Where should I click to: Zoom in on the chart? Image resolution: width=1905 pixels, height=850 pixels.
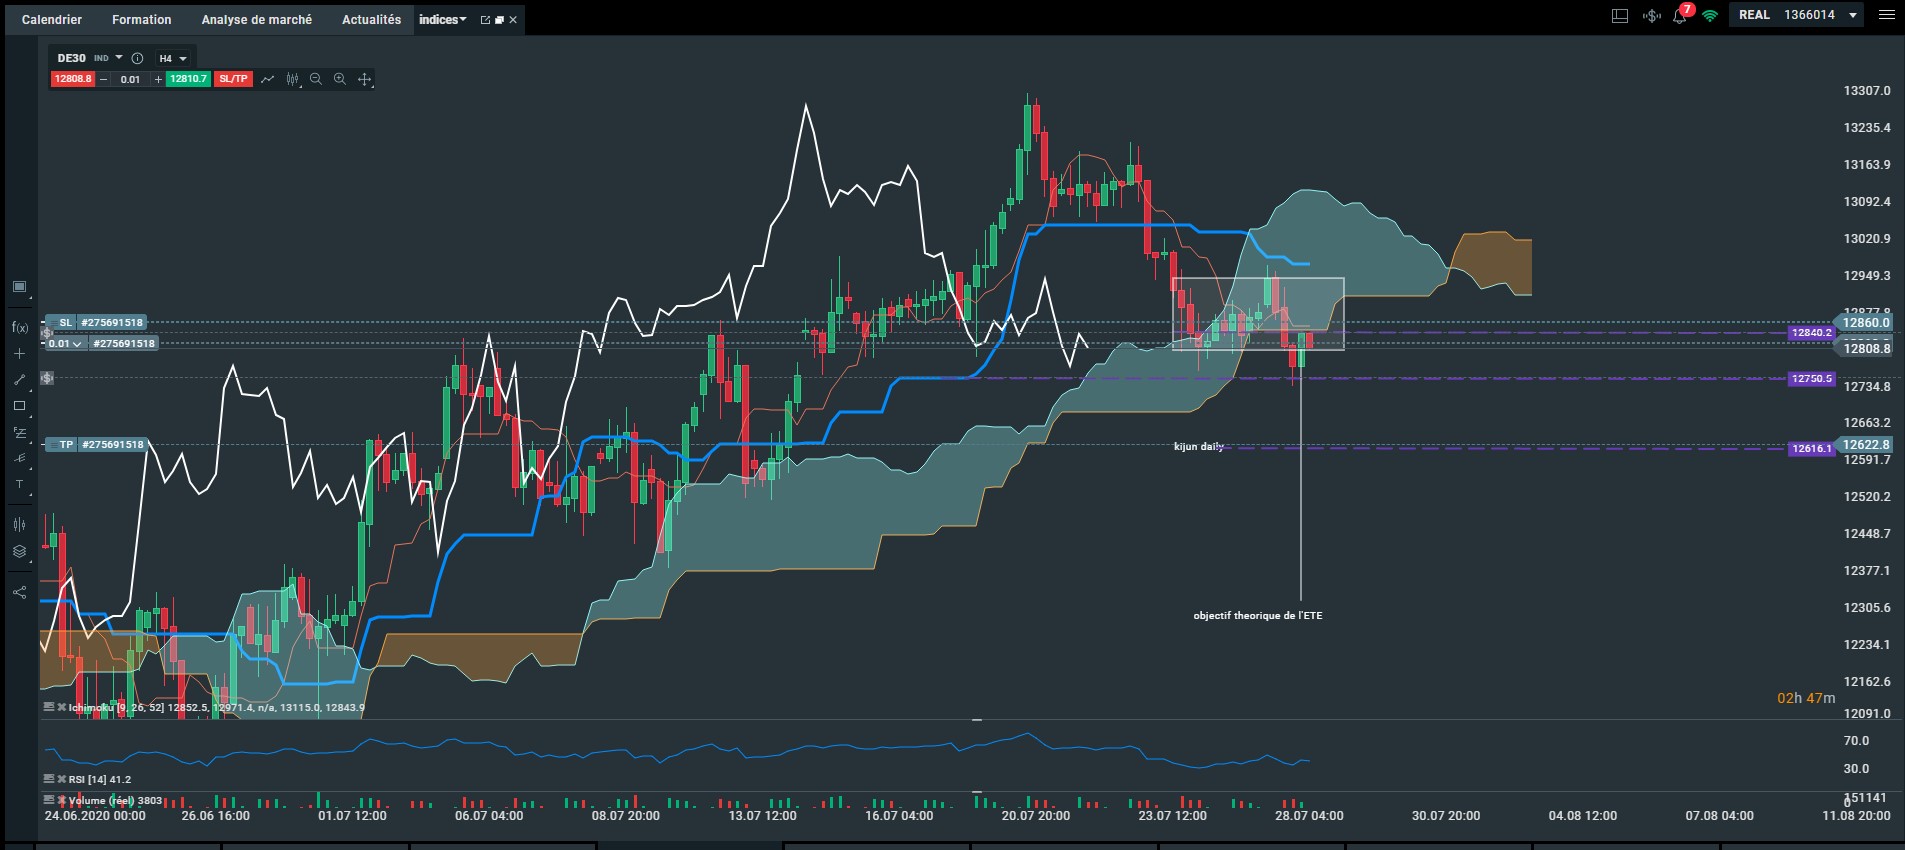click(x=340, y=79)
